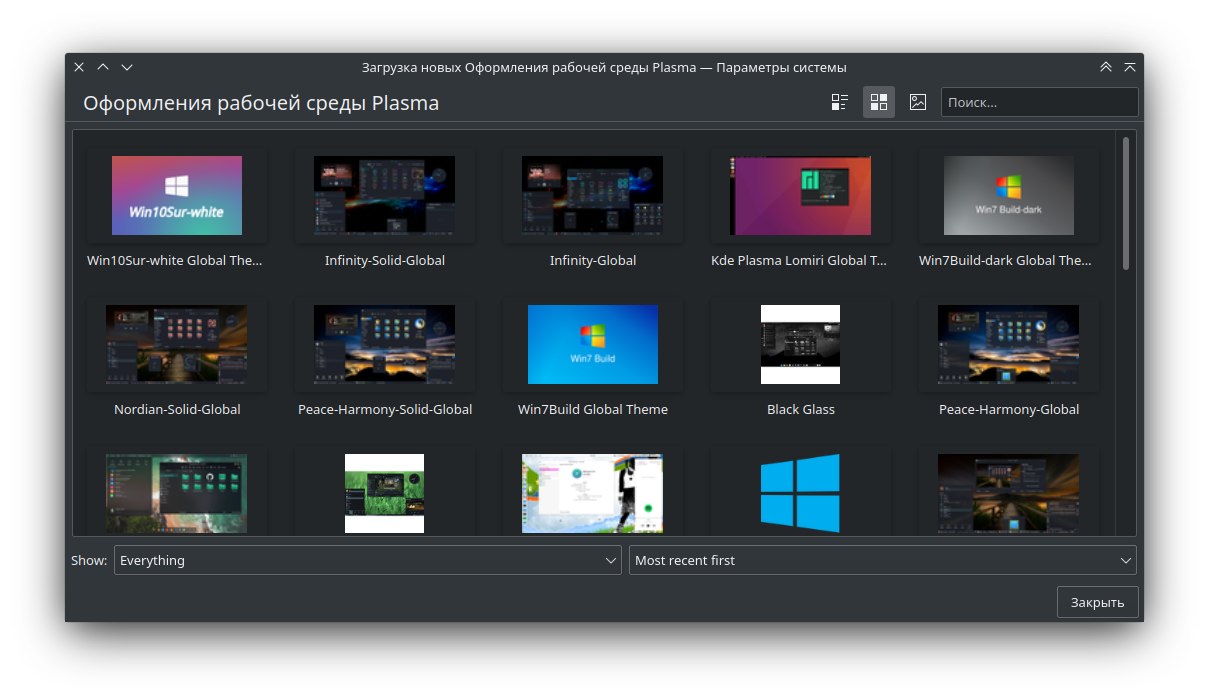Open Kde Plasma Lomiri Global Theme preview
Image resolution: width=1209 pixels, height=699 pixels.
[801, 195]
